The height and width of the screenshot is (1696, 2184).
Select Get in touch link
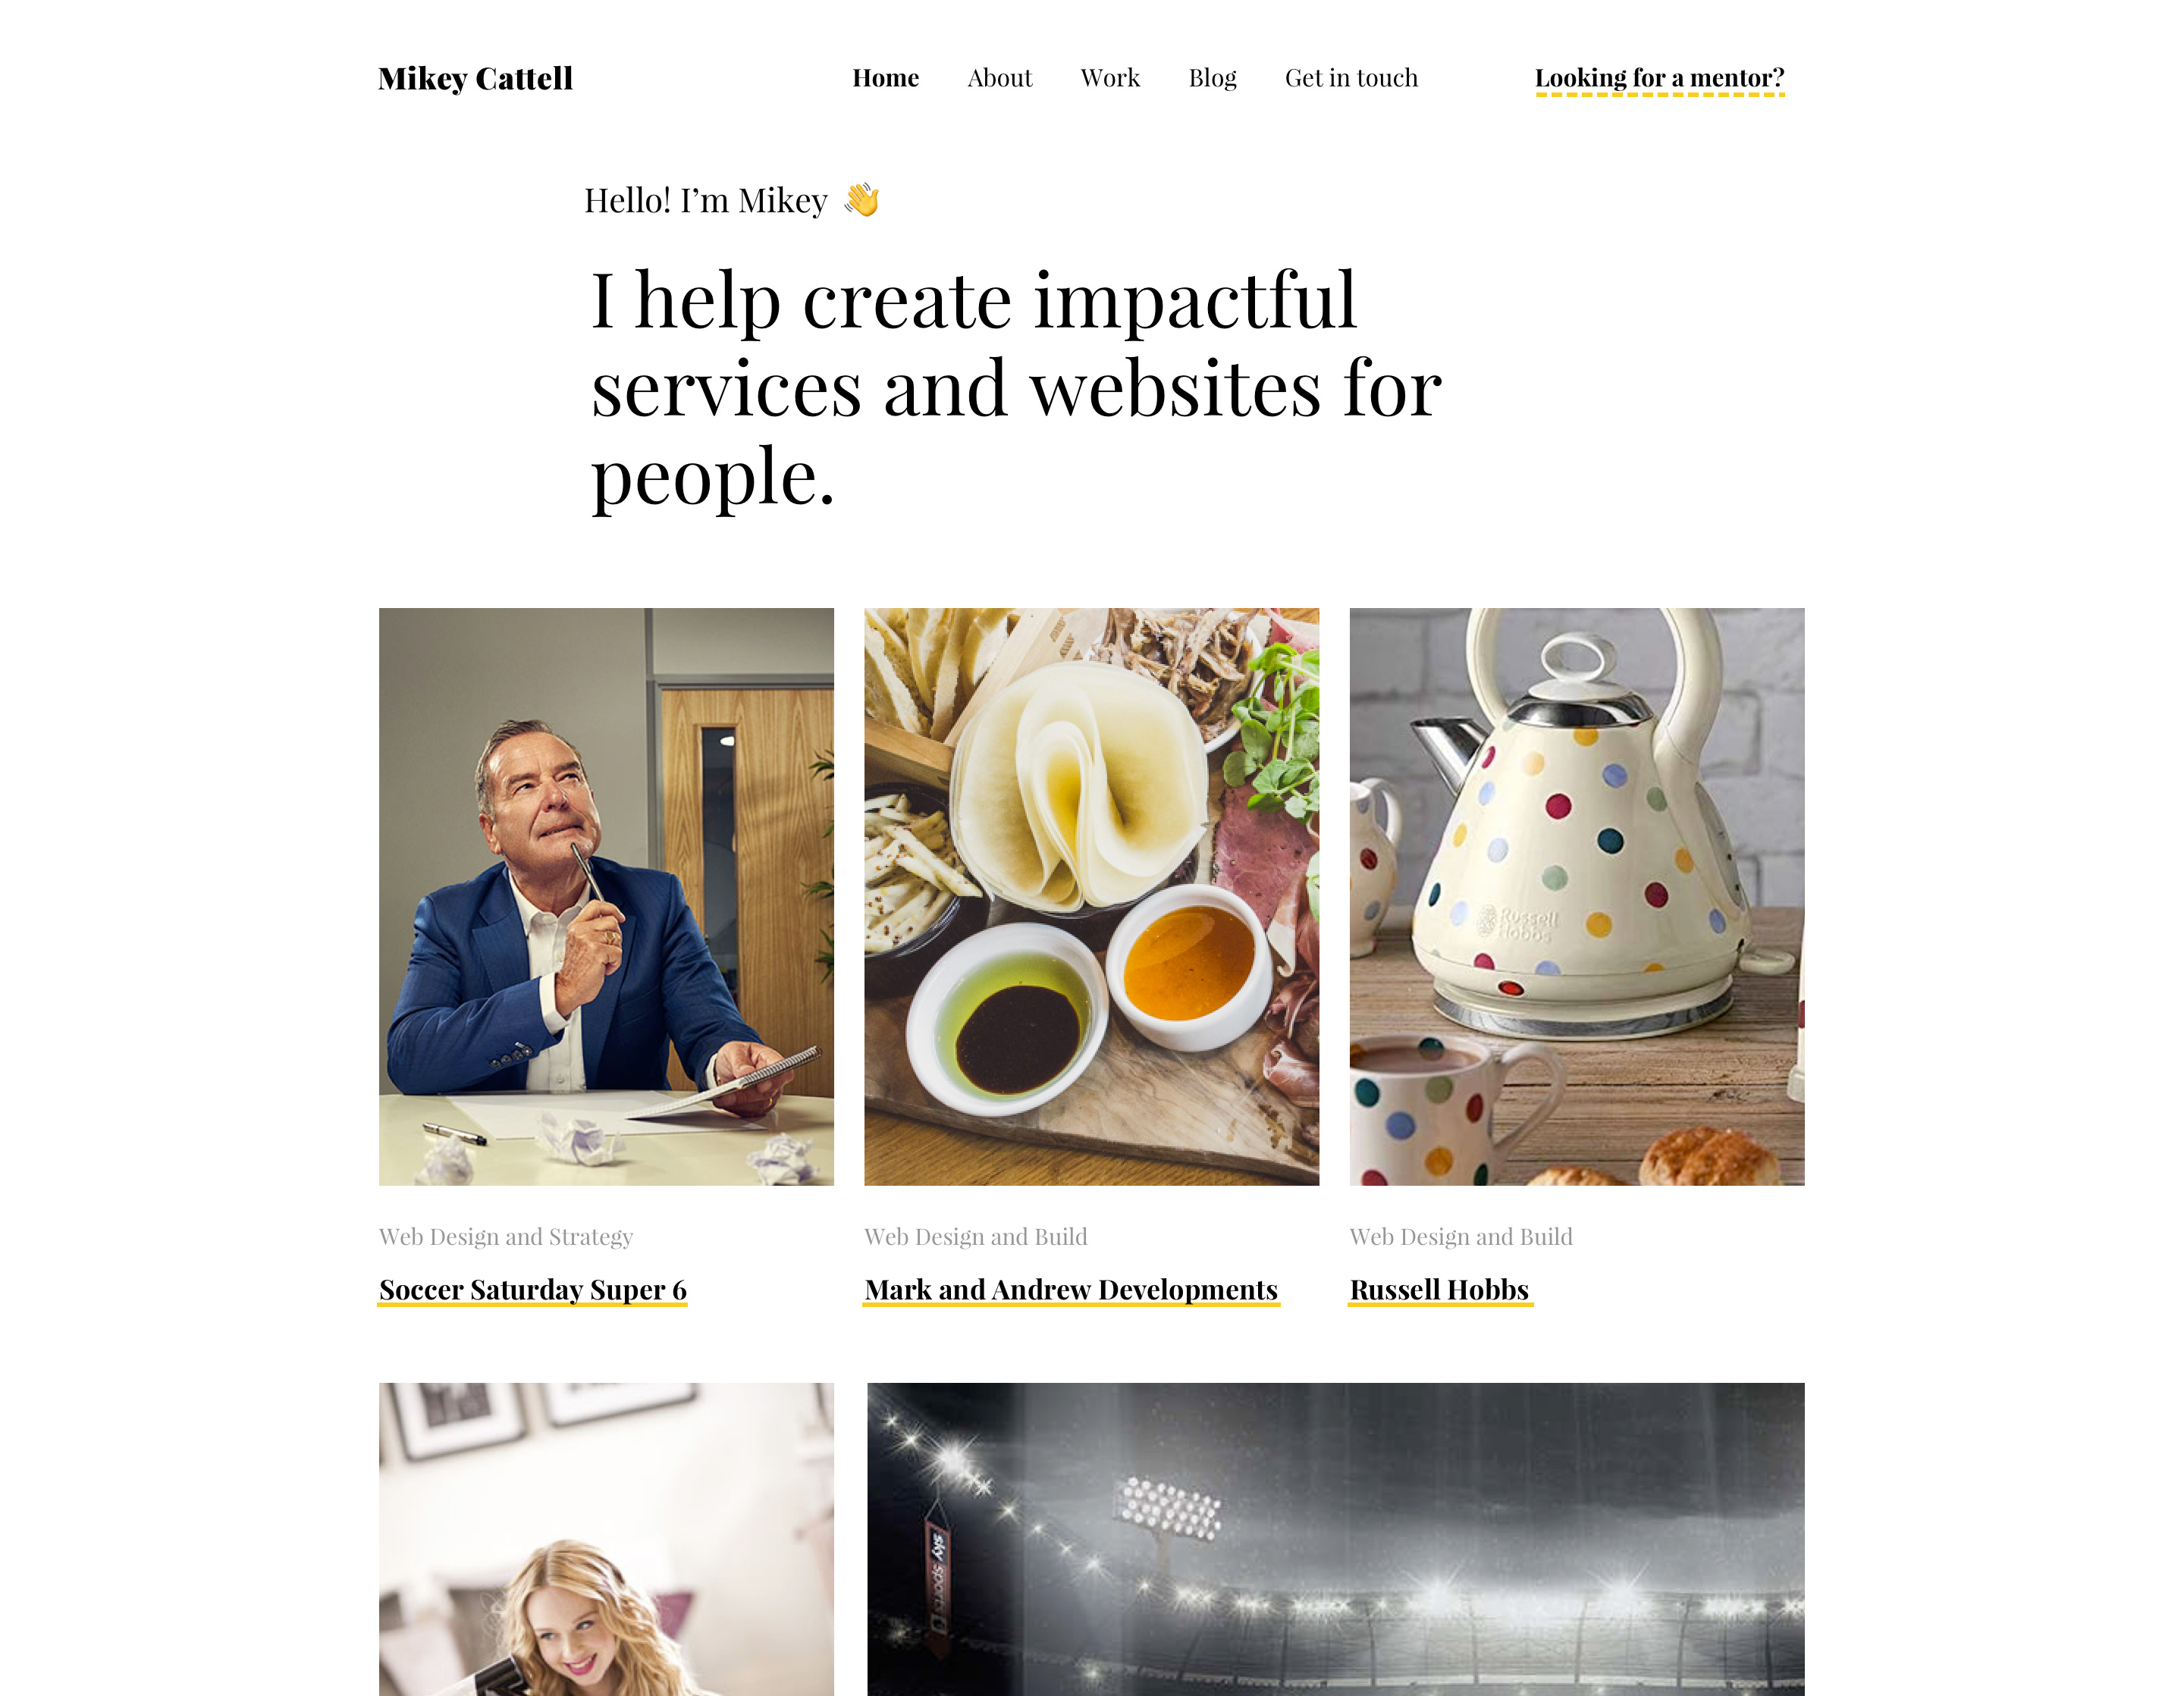click(1351, 78)
